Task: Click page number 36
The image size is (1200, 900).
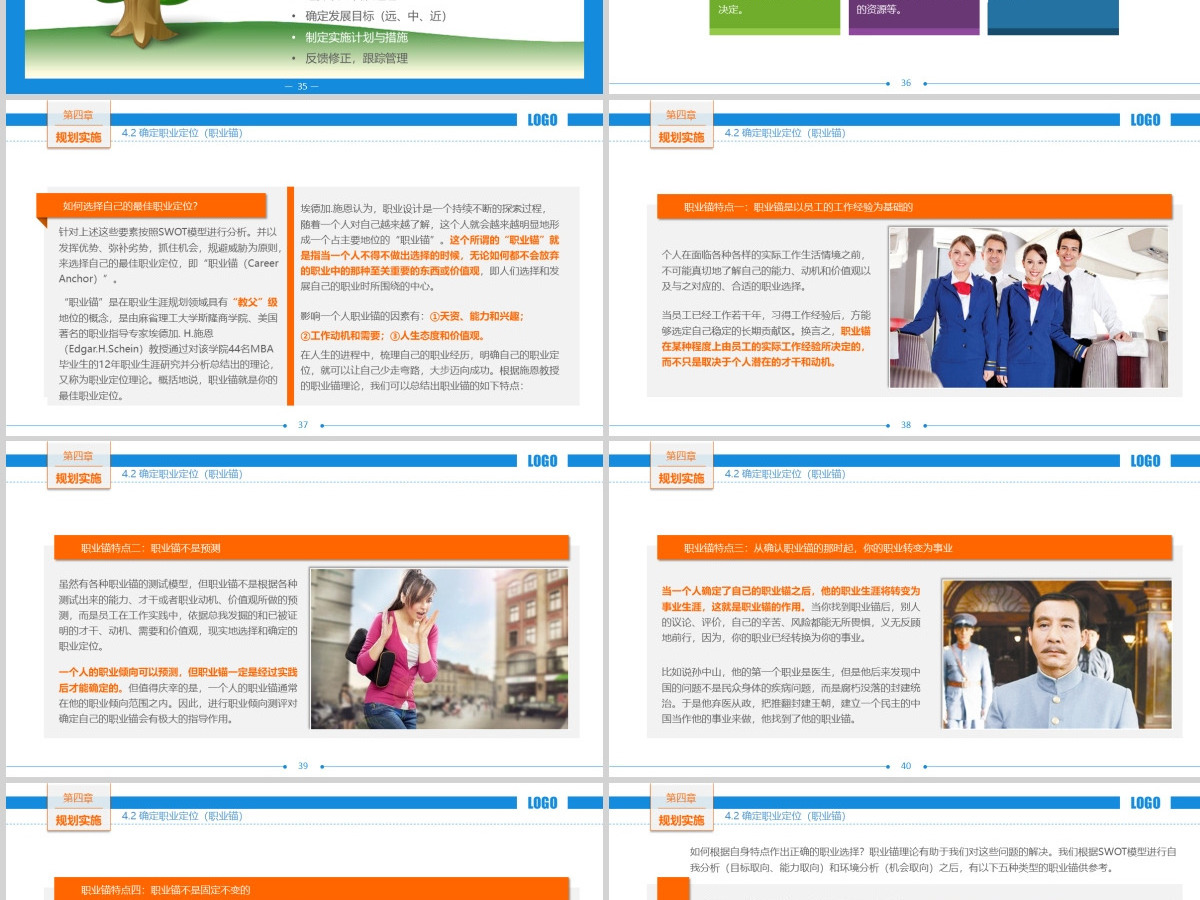Action: [x=906, y=83]
